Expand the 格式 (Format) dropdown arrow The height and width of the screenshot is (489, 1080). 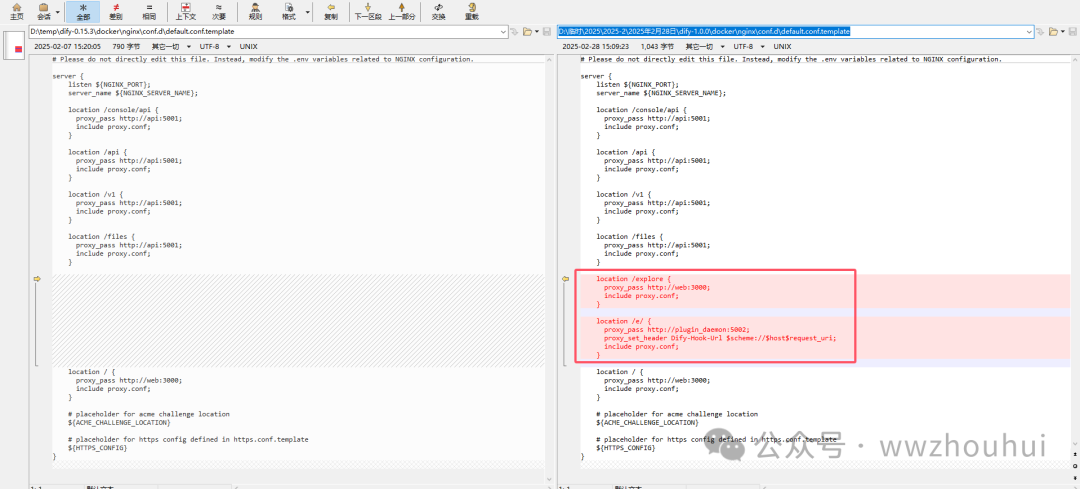click(307, 13)
